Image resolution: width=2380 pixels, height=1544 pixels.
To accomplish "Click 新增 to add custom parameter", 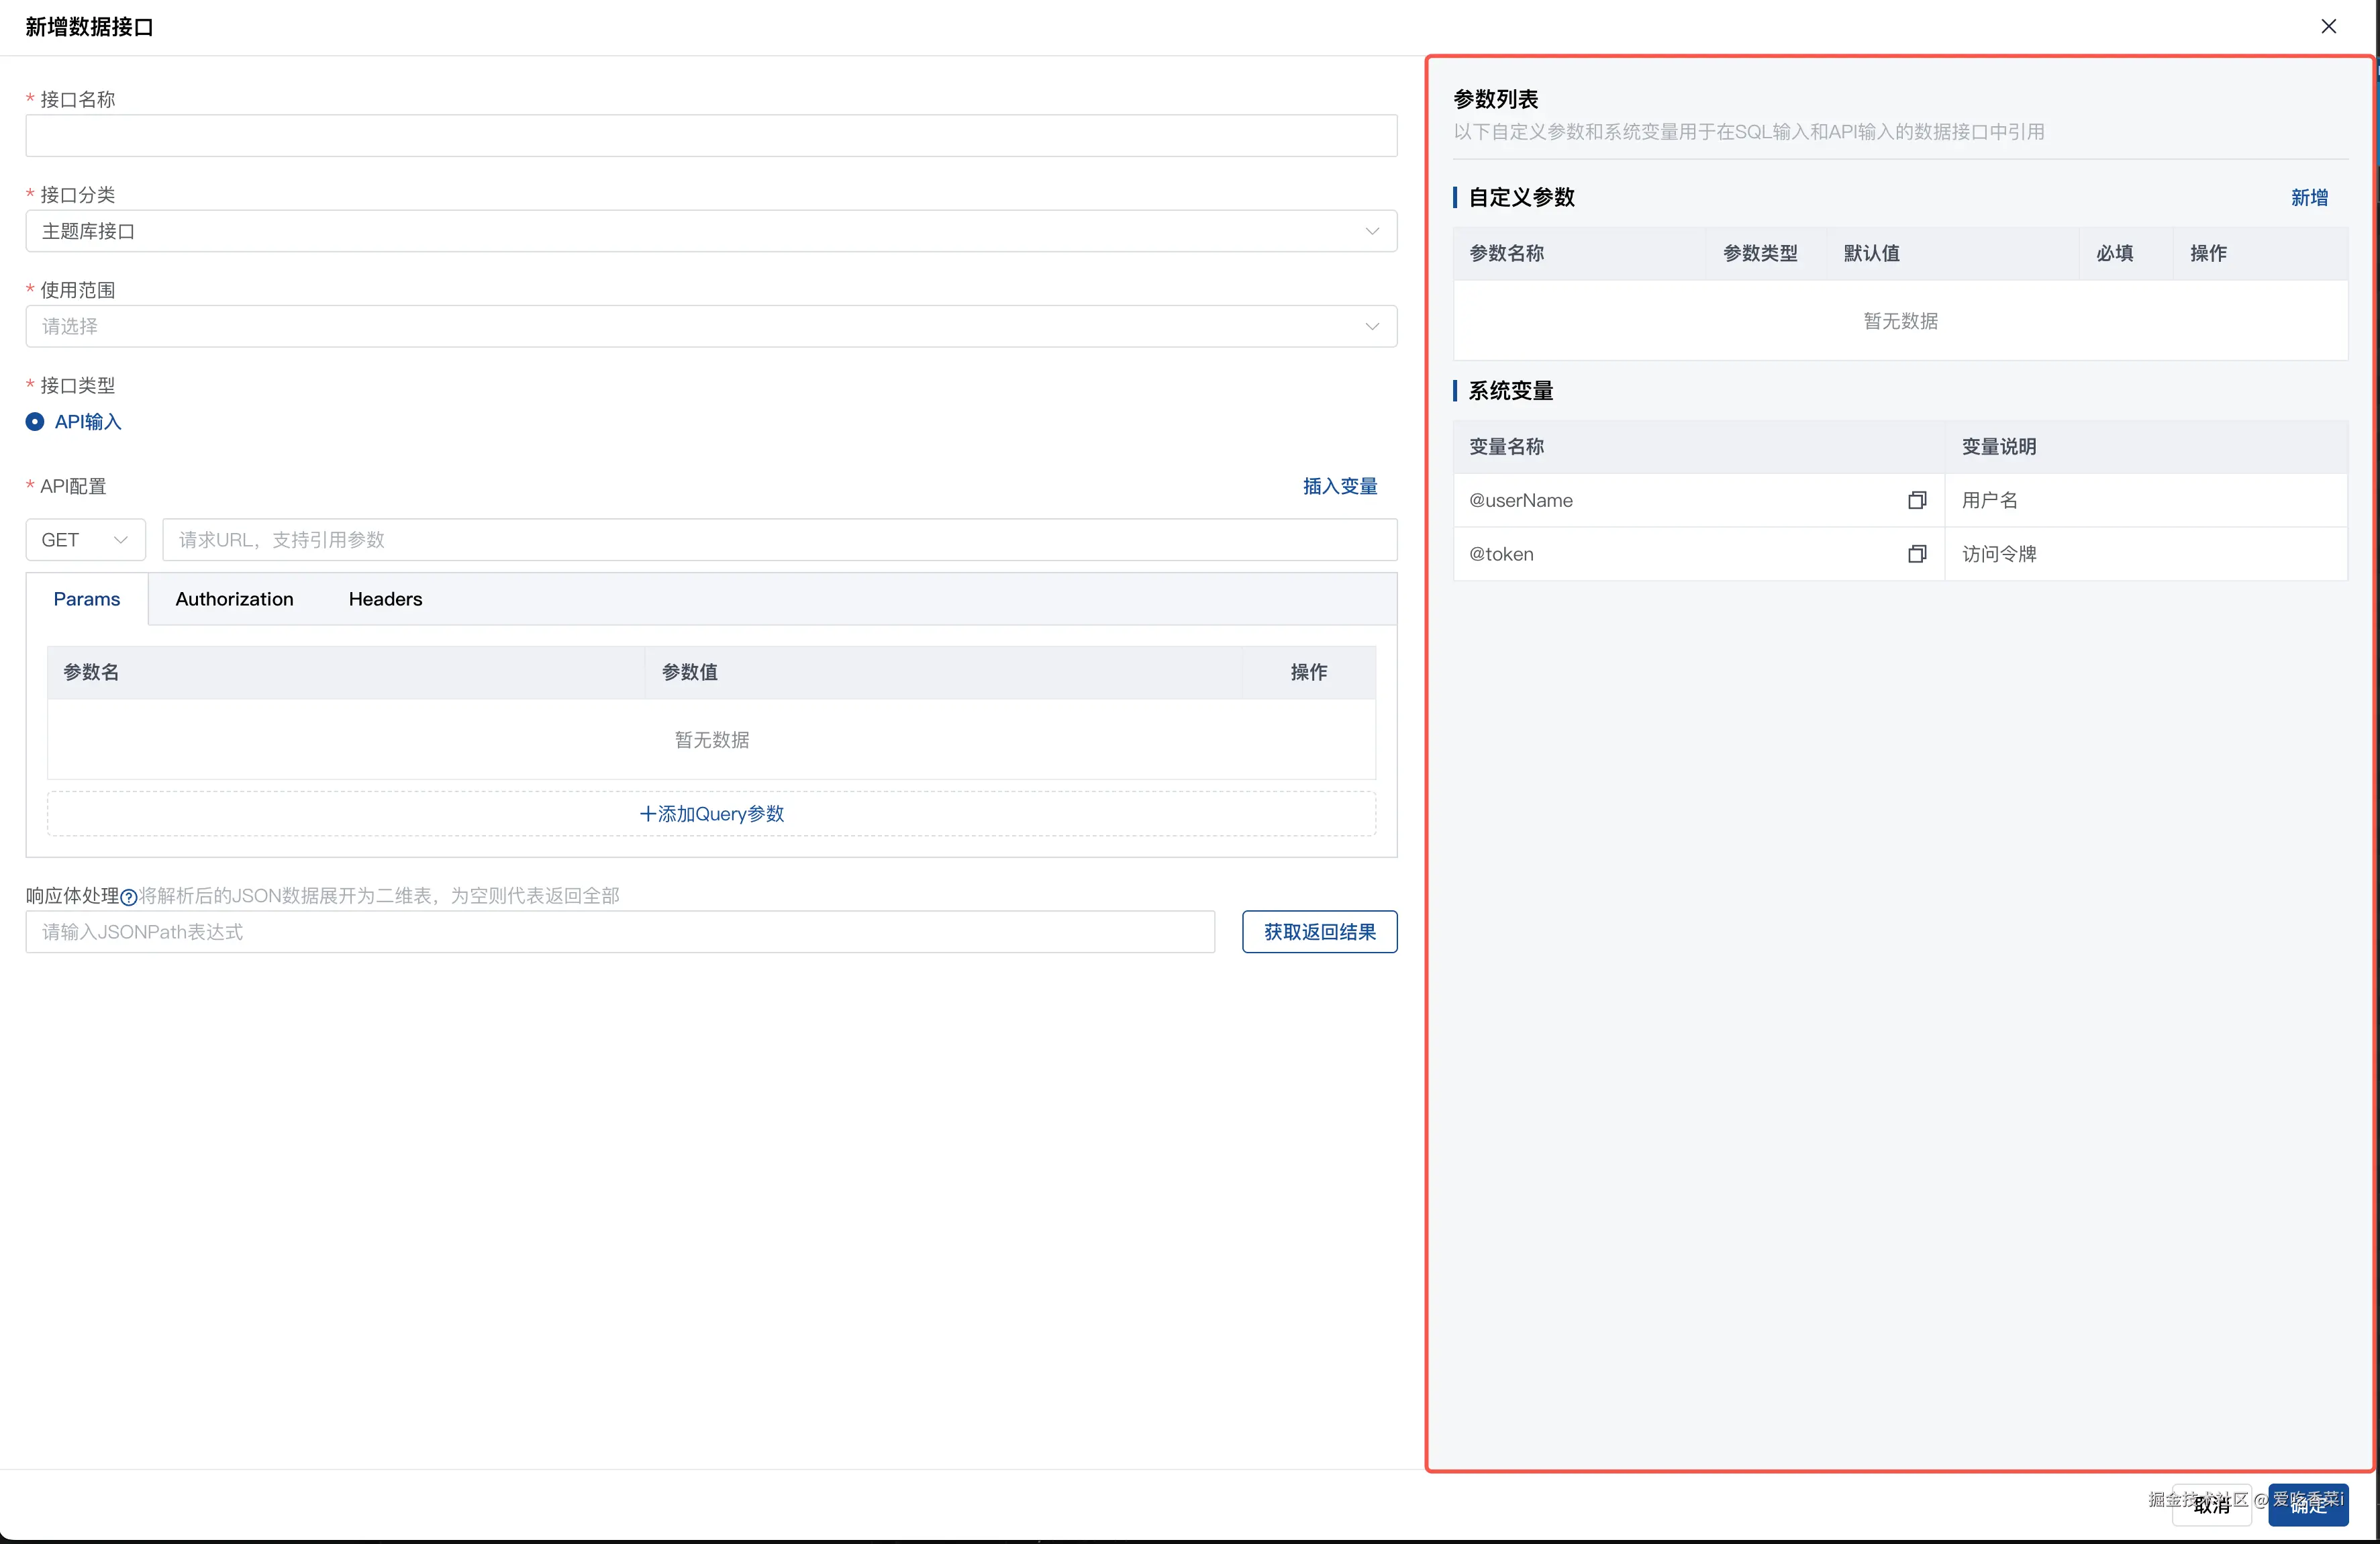I will coord(2309,198).
